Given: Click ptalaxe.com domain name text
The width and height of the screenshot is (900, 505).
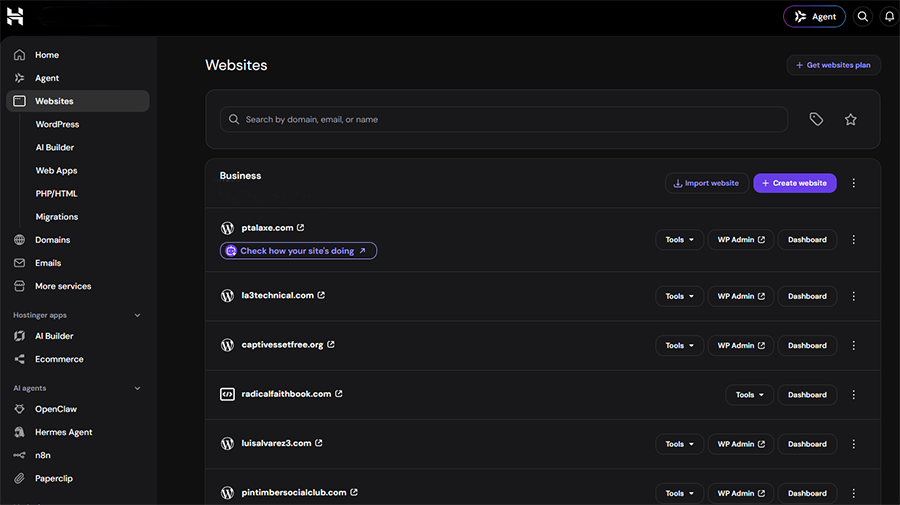Looking at the screenshot, I should coord(267,228).
